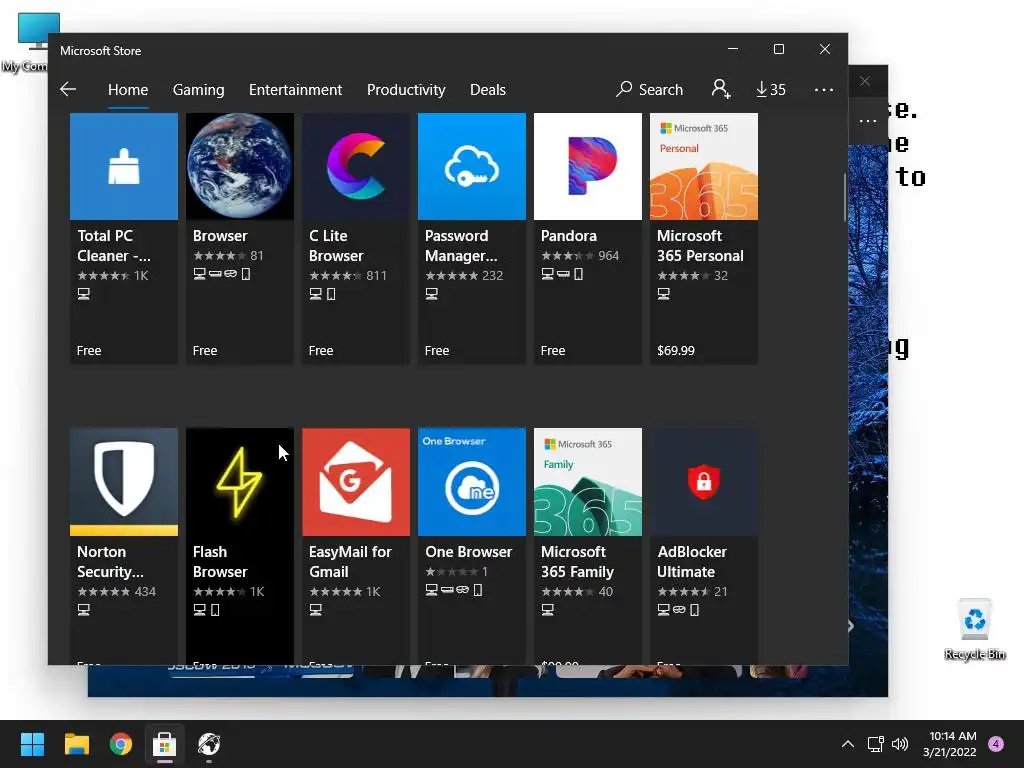Select the Deals tab

point(488,89)
